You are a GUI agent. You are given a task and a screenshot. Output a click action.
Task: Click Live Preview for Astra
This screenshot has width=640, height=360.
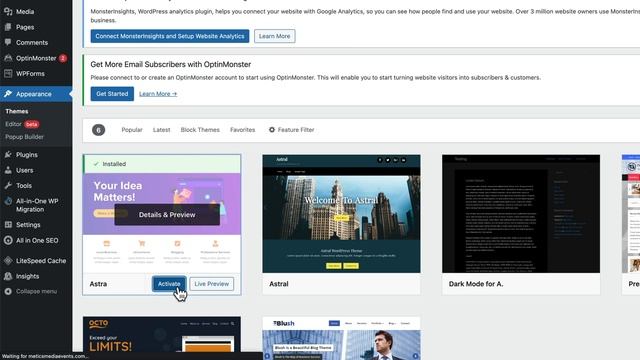211,284
